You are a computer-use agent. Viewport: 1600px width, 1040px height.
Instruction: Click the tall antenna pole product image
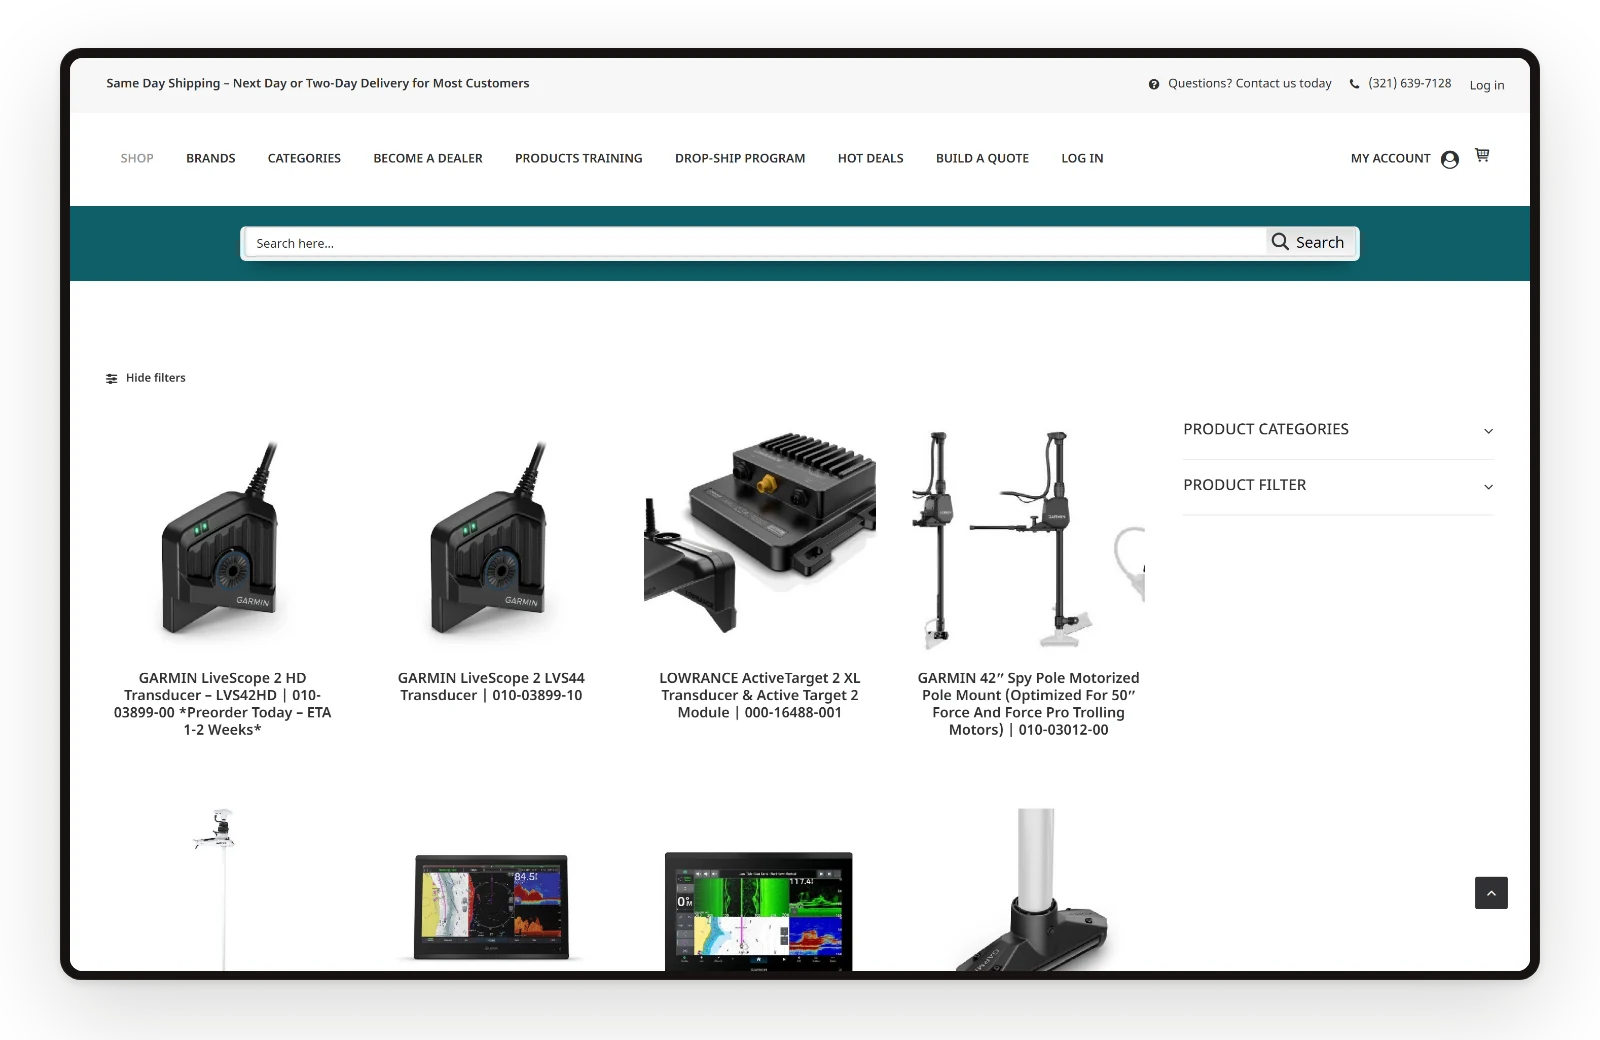point(222,889)
